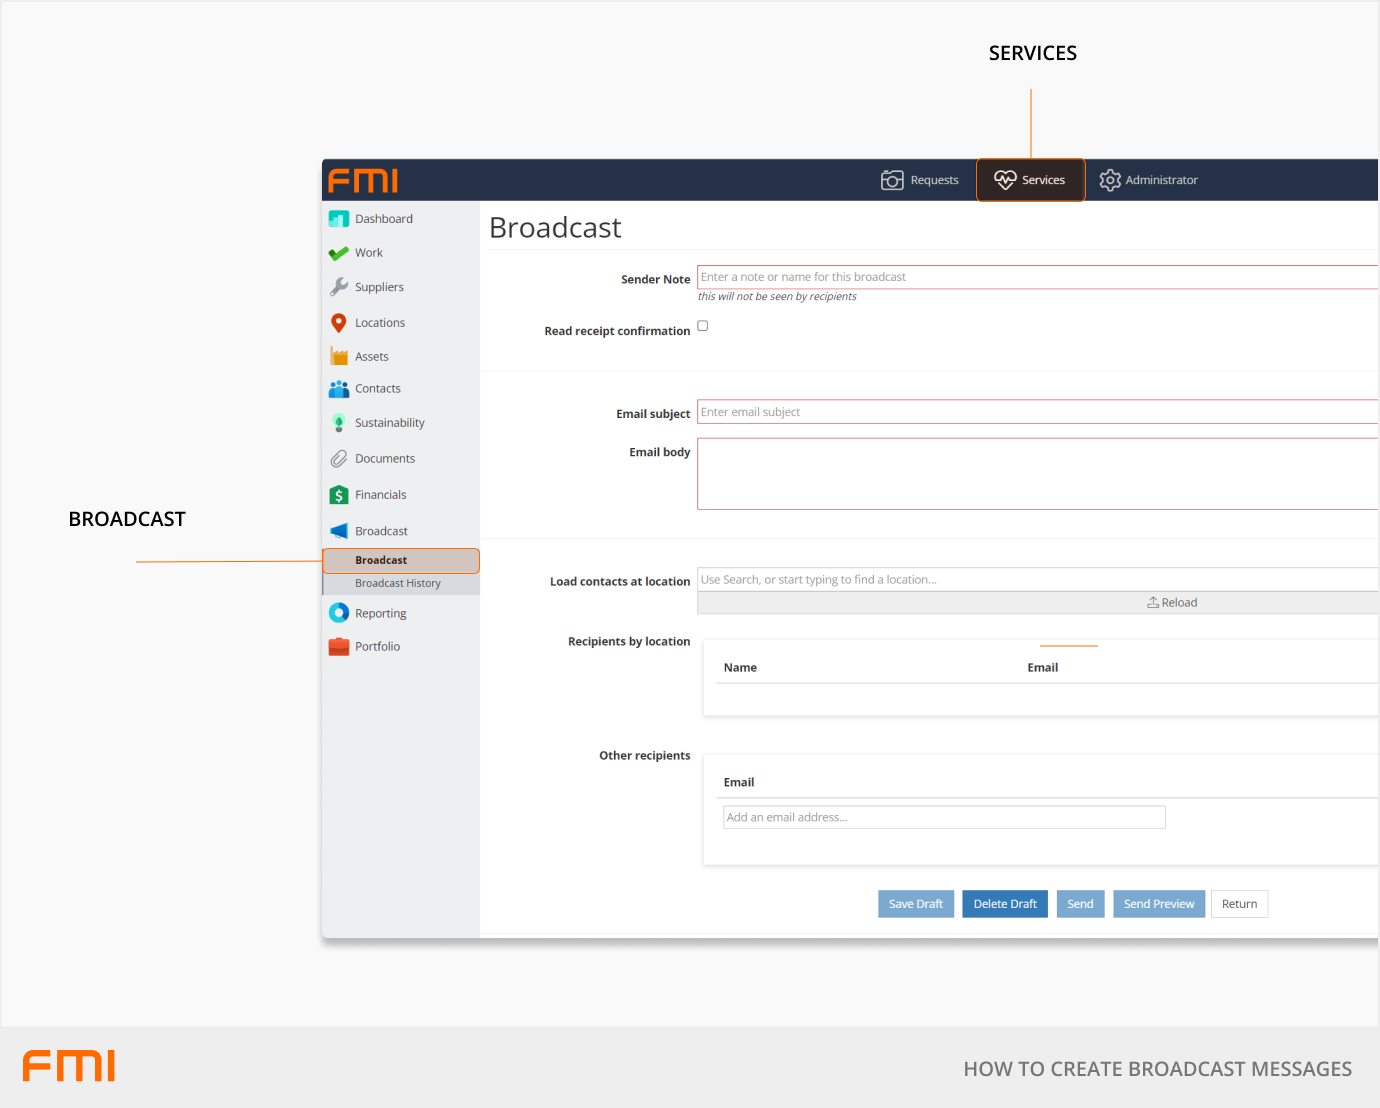Click the Requests camera icon
This screenshot has width=1380, height=1108.
(x=893, y=179)
